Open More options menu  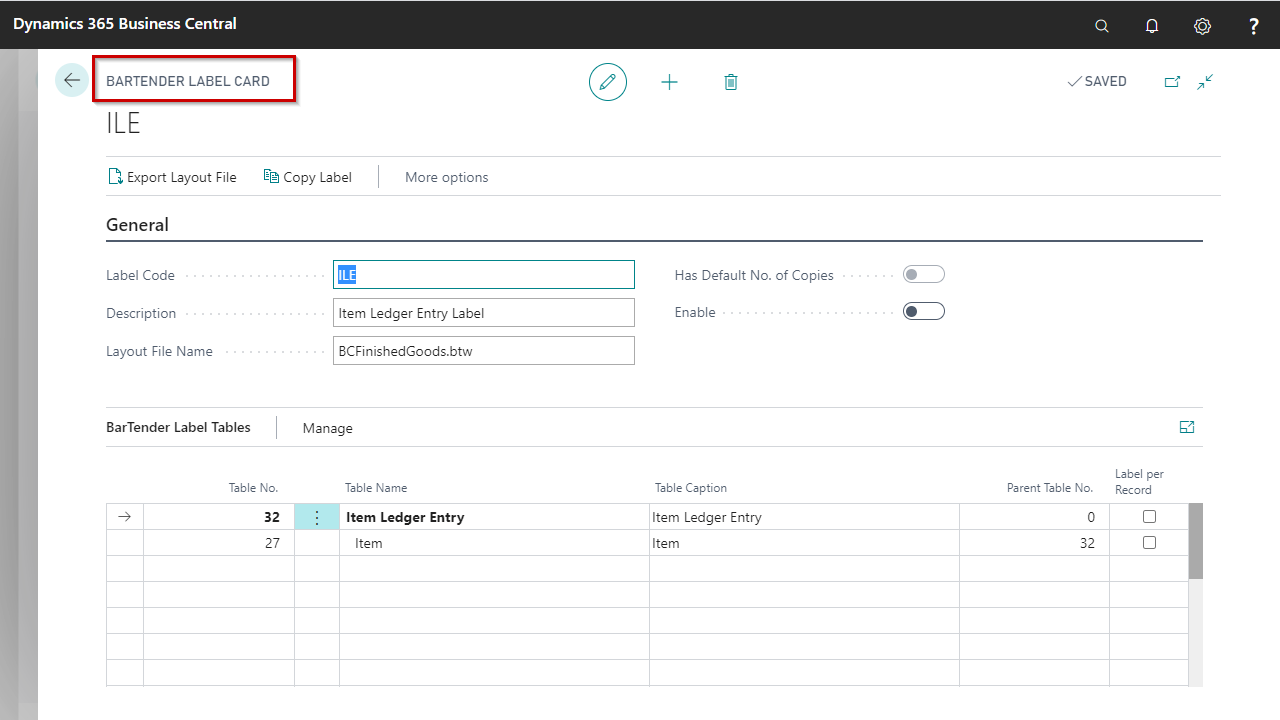click(447, 177)
